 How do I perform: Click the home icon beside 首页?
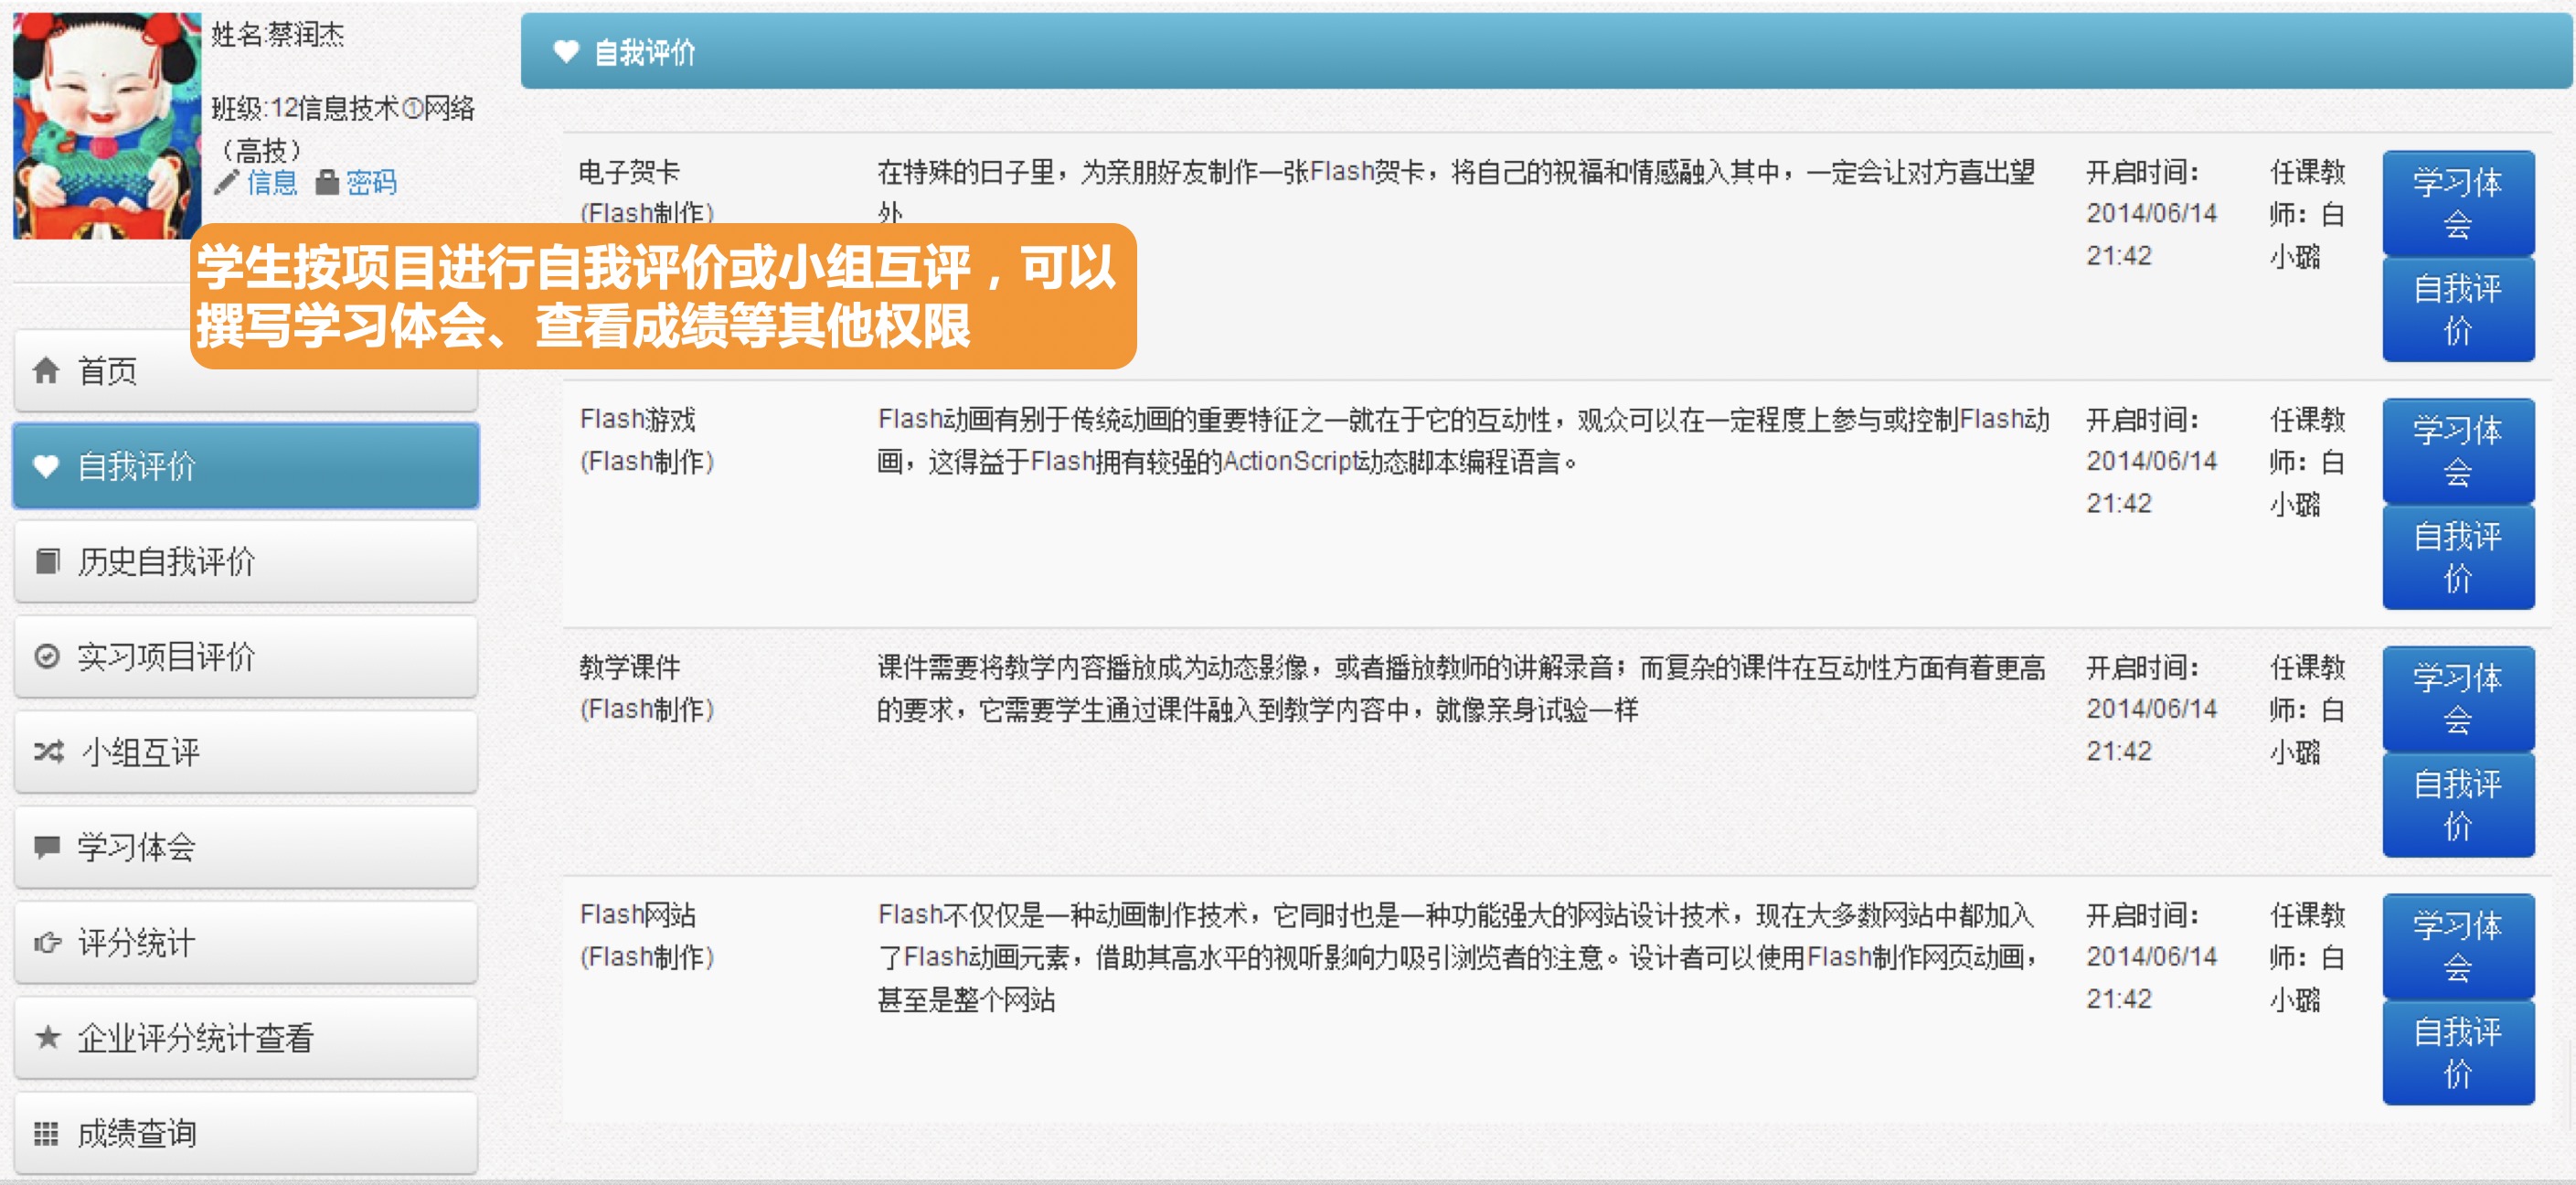click(46, 371)
